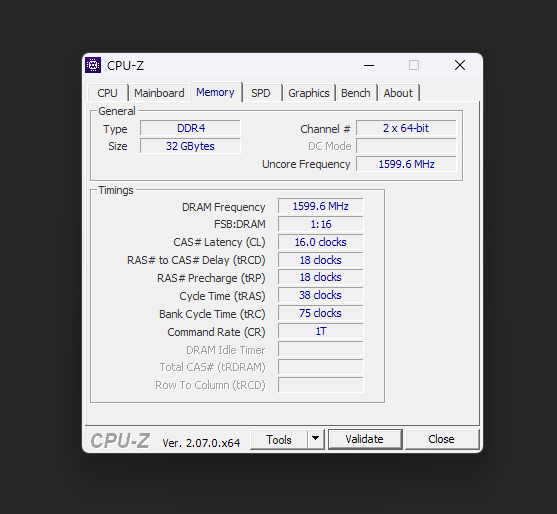Click the FSB:DRAM value 1:16
Viewport: 557px width, 514px height.
point(321,224)
